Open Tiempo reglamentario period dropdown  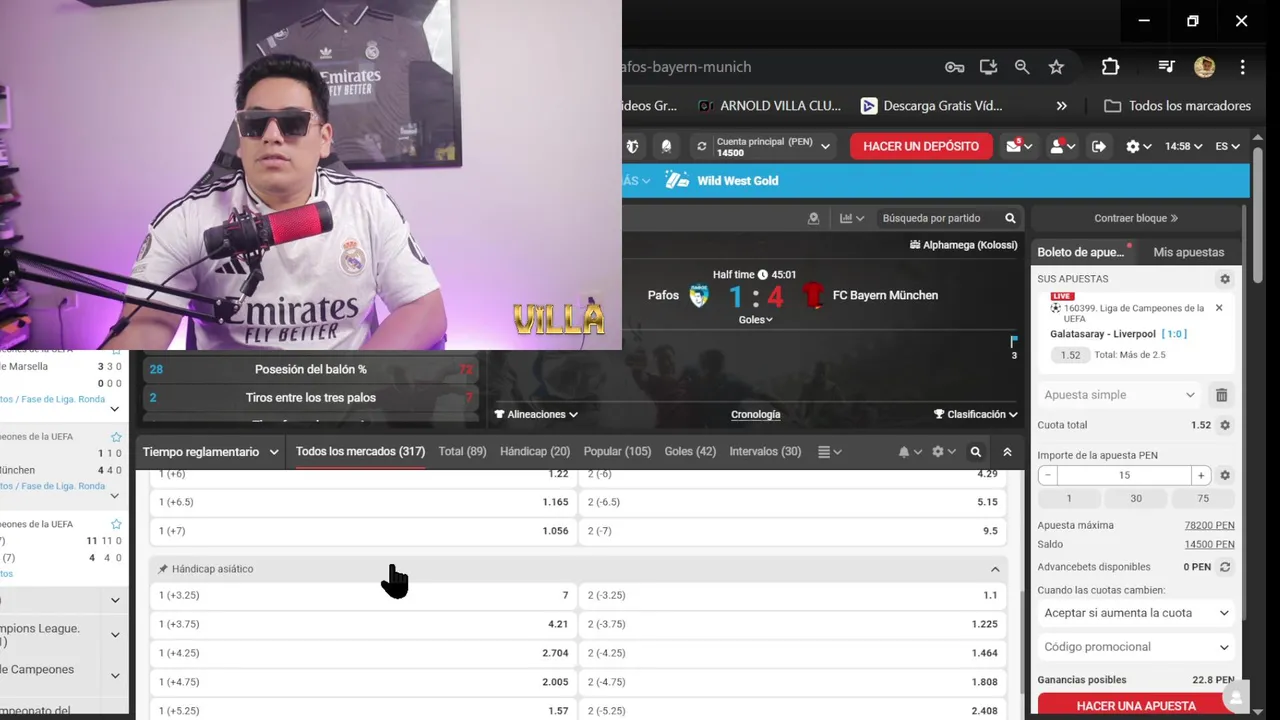tap(211, 452)
